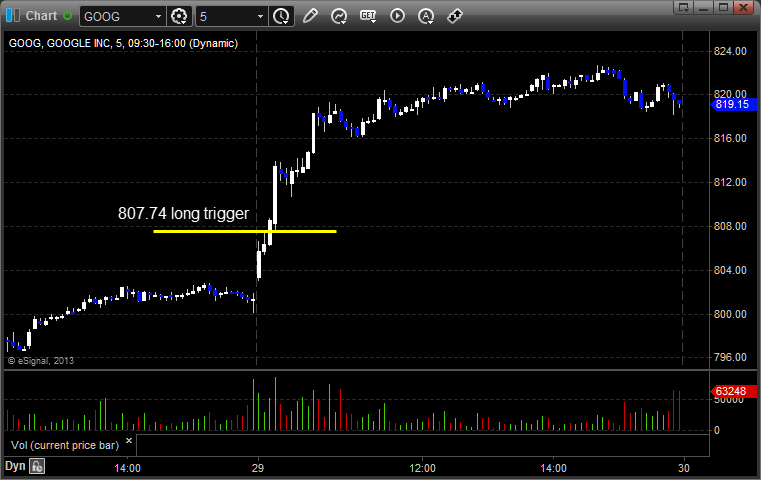Minimize the chart window
Screen dimensions: 761x480
704,7
